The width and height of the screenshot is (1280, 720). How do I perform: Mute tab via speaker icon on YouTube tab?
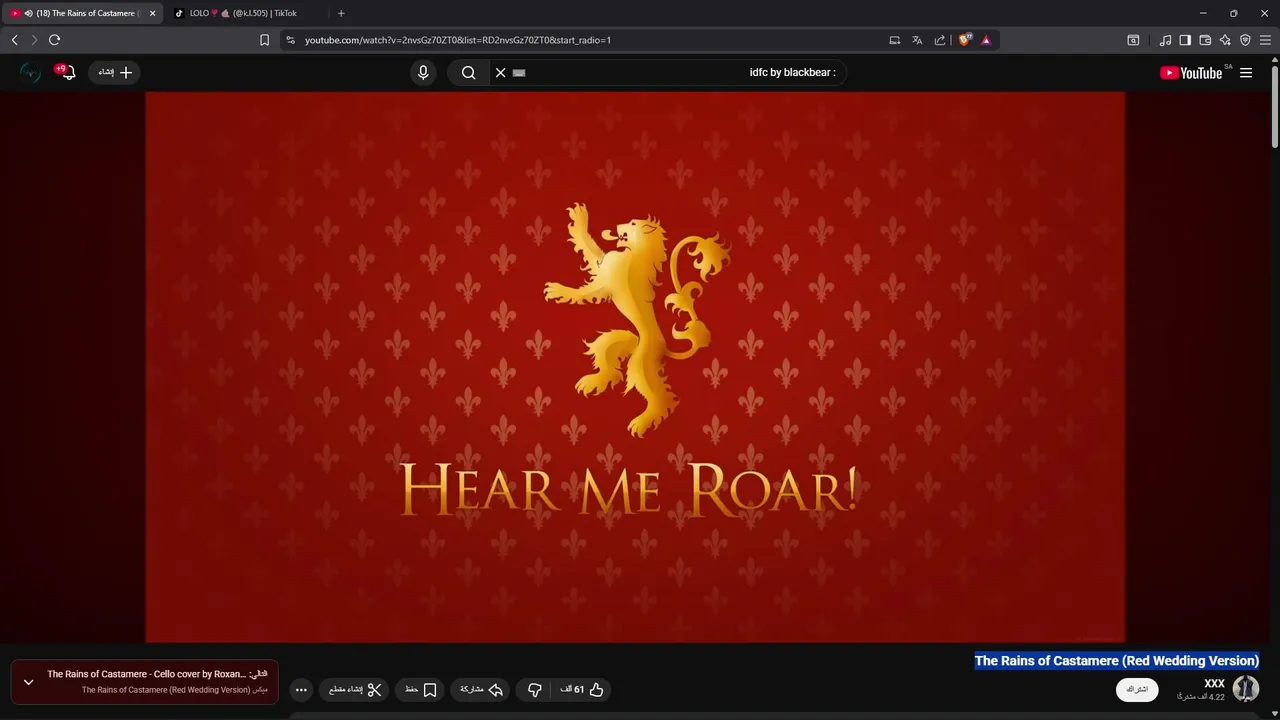29,13
